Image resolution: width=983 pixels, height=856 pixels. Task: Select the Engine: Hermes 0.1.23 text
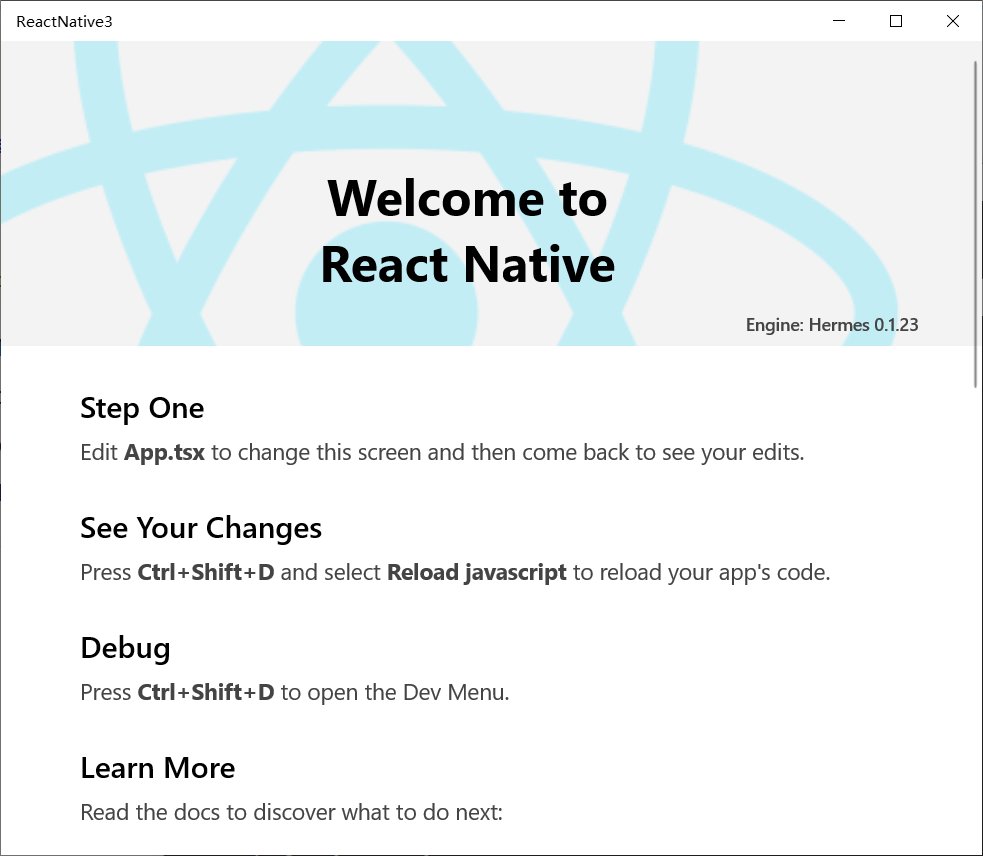click(832, 325)
